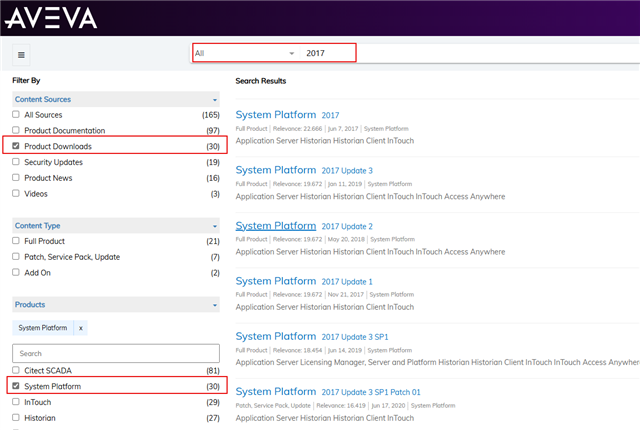Check the Security Updates checkbox
Image resolution: width=640 pixels, height=430 pixels.
16,162
